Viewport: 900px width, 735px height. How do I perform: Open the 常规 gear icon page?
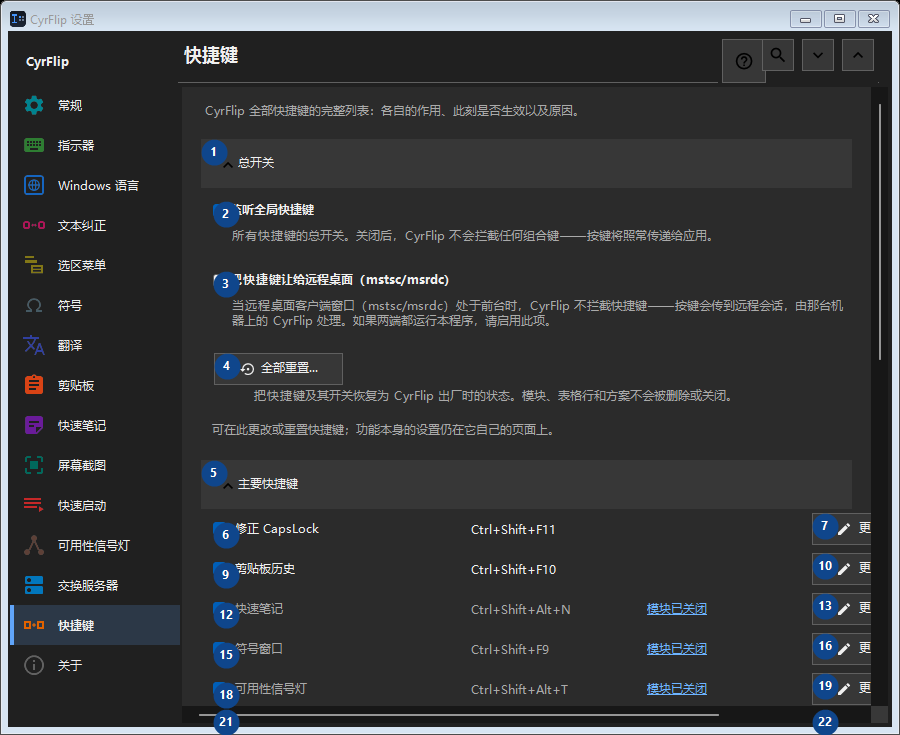coord(34,106)
